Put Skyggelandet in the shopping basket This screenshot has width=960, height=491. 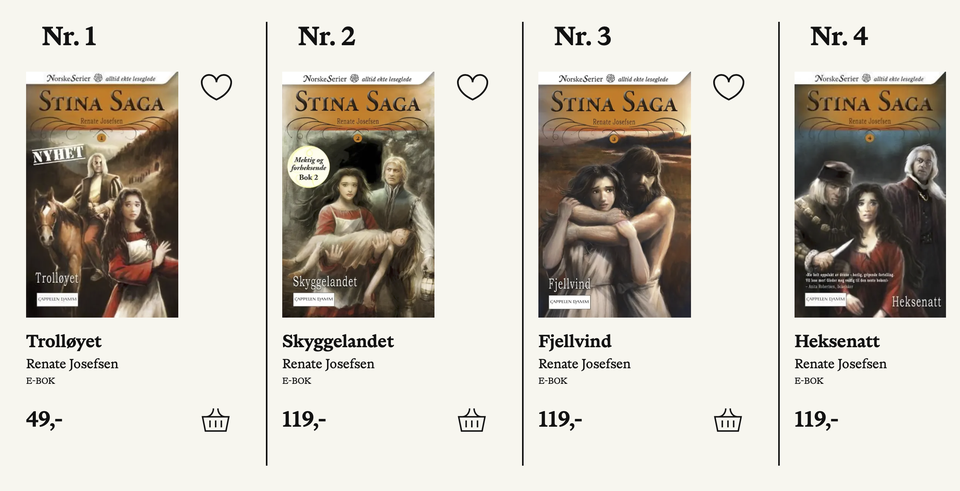471,421
